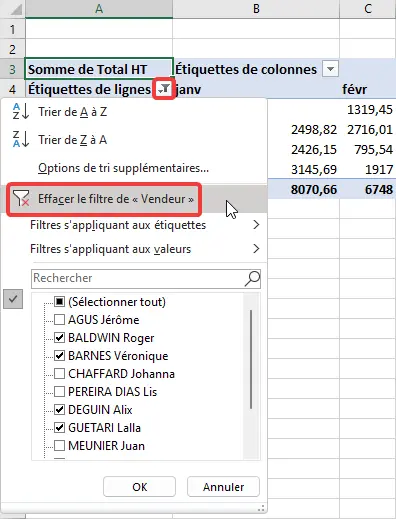
Task: Click the multi-select checkmark icon beside list
Action: pos(13,299)
